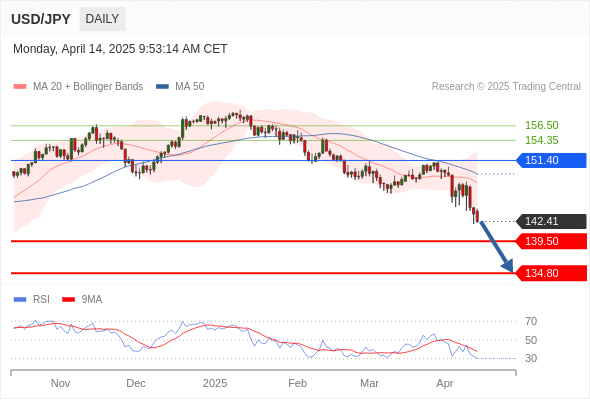Click the MA 50 blue legend swatch
Image resolution: width=590 pixels, height=400 pixels.
162,87
